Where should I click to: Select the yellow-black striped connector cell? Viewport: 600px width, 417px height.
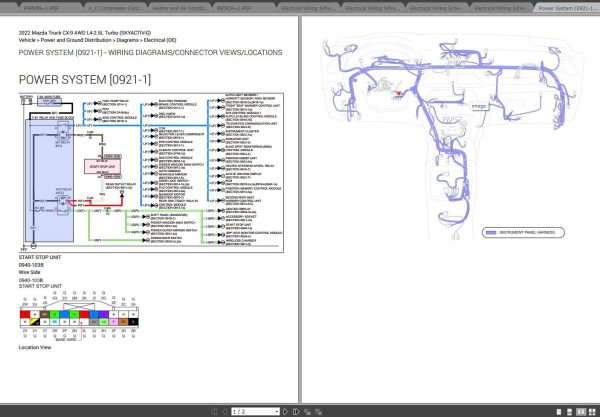[x=35, y=322]
